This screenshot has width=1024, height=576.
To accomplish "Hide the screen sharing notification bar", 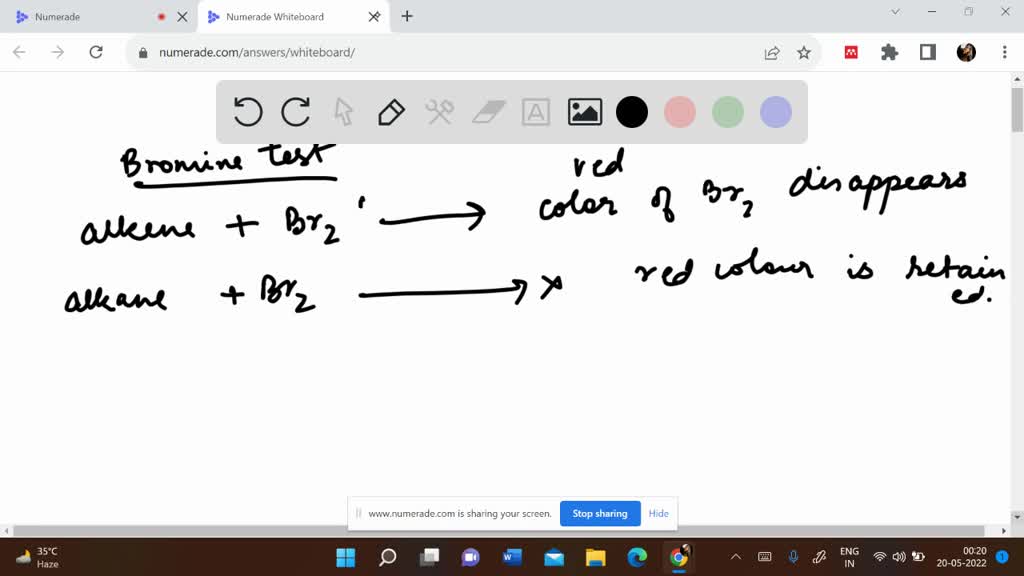I will 658,513.
